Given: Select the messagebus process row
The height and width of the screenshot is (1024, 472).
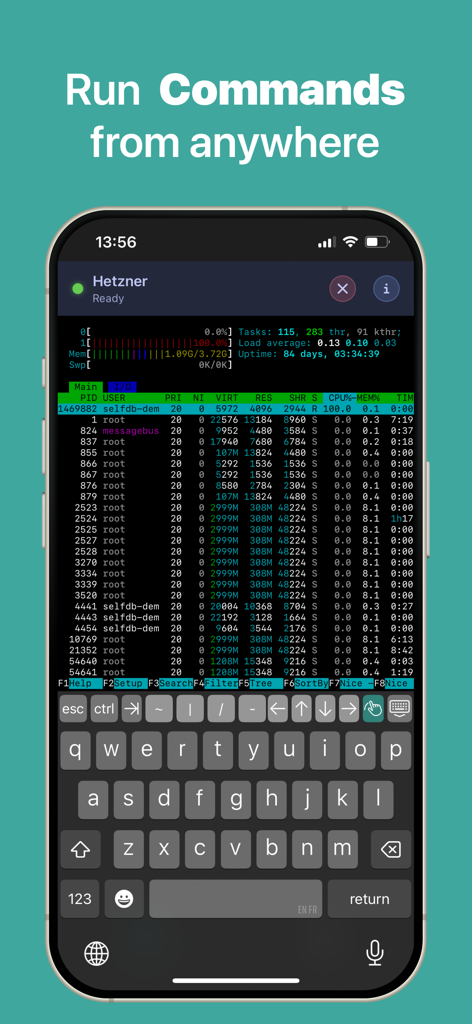Looking at the screenshot, I should pyautogui.click(x=236, y=431).
